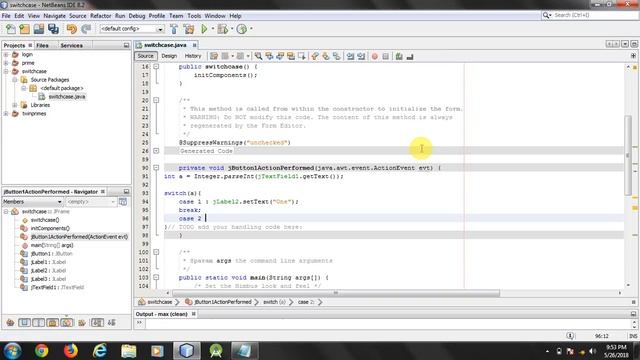The image size is (640, 360).
Task: Click the switchcase breadcrumb item
Action: coord(160,302)
